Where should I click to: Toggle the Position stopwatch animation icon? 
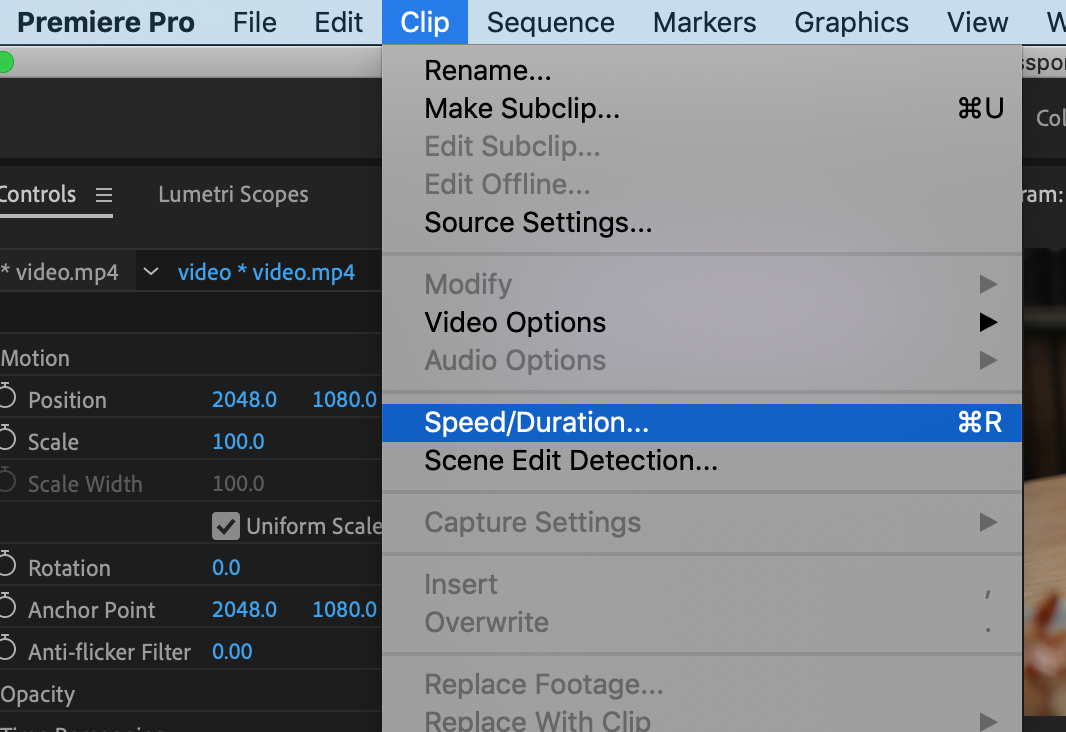[x=7, y=396]
